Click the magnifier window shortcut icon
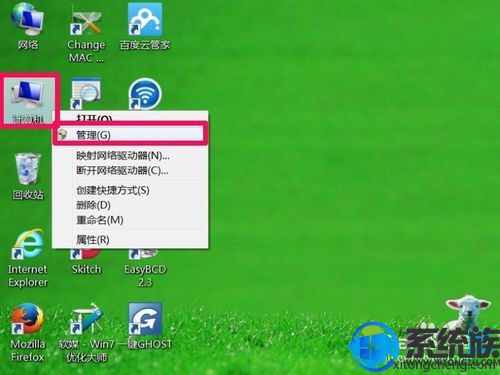Screen dimensions: 500x375 coord(86,93)
